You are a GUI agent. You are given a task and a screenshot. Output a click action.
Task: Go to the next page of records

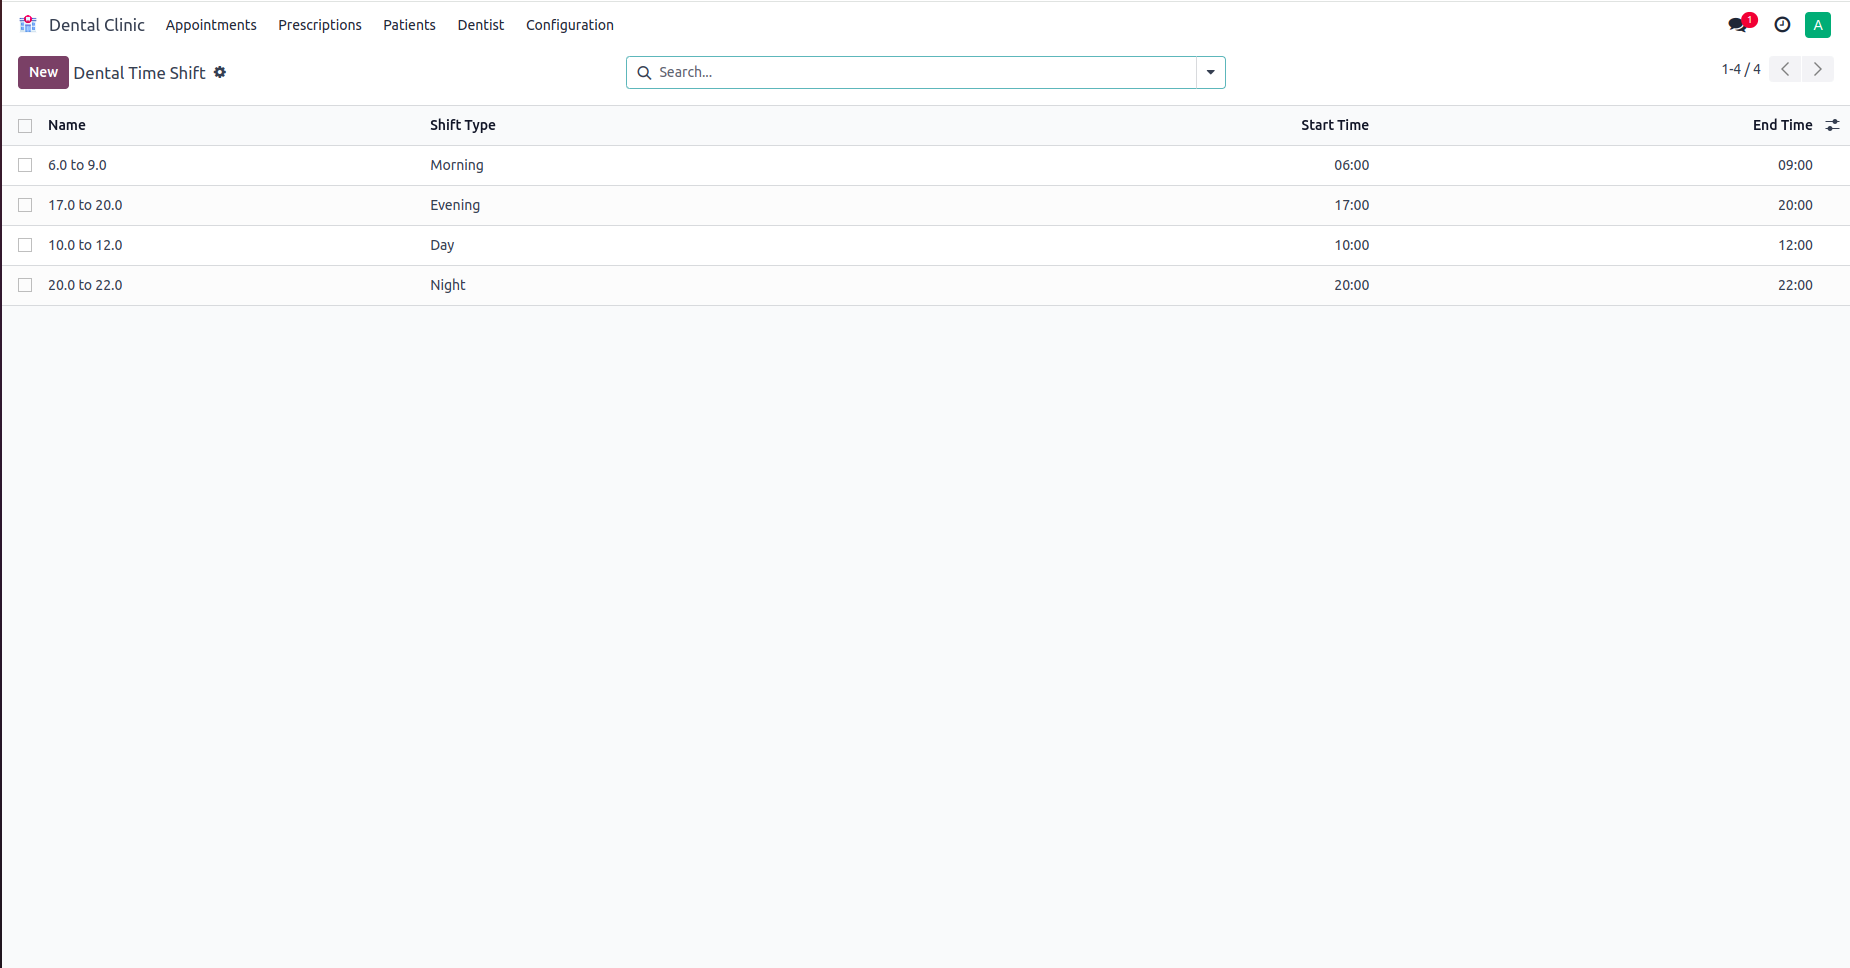click(1818, 69)
